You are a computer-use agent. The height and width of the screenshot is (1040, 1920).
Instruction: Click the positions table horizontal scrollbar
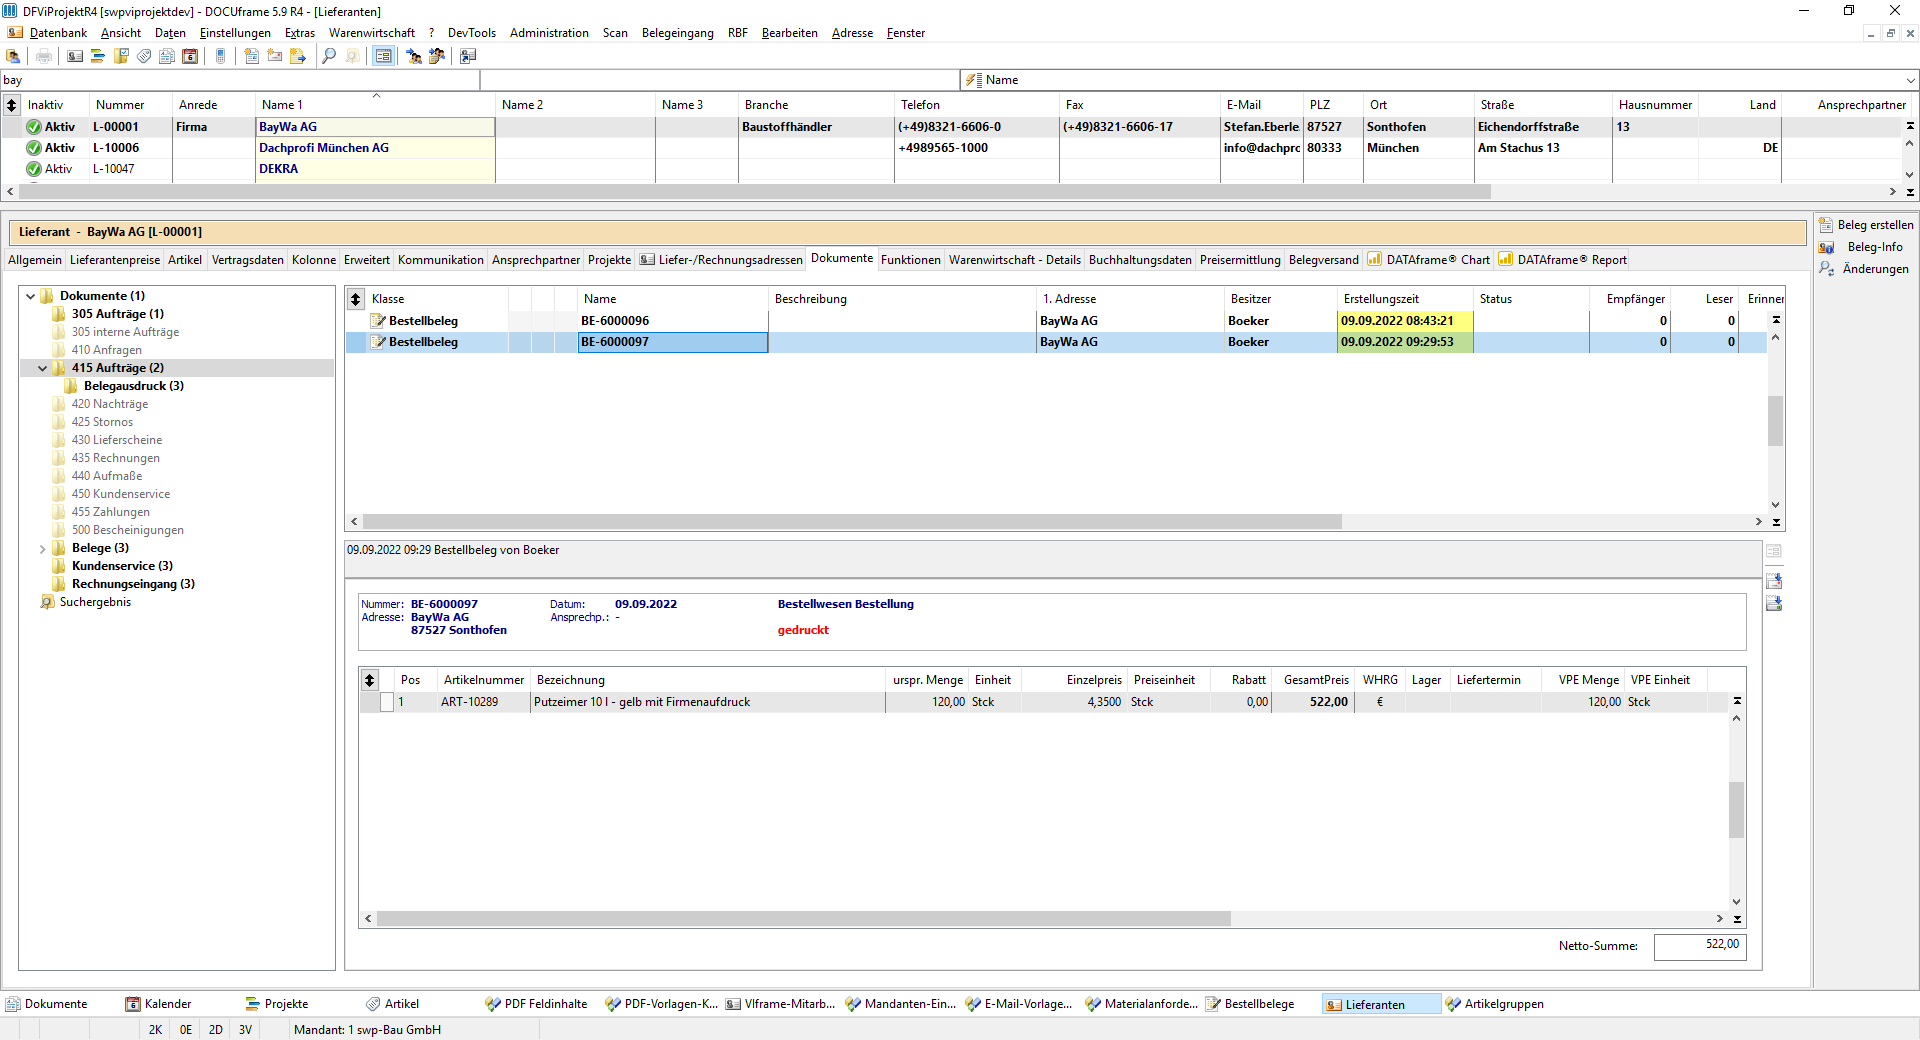(803, 919)
